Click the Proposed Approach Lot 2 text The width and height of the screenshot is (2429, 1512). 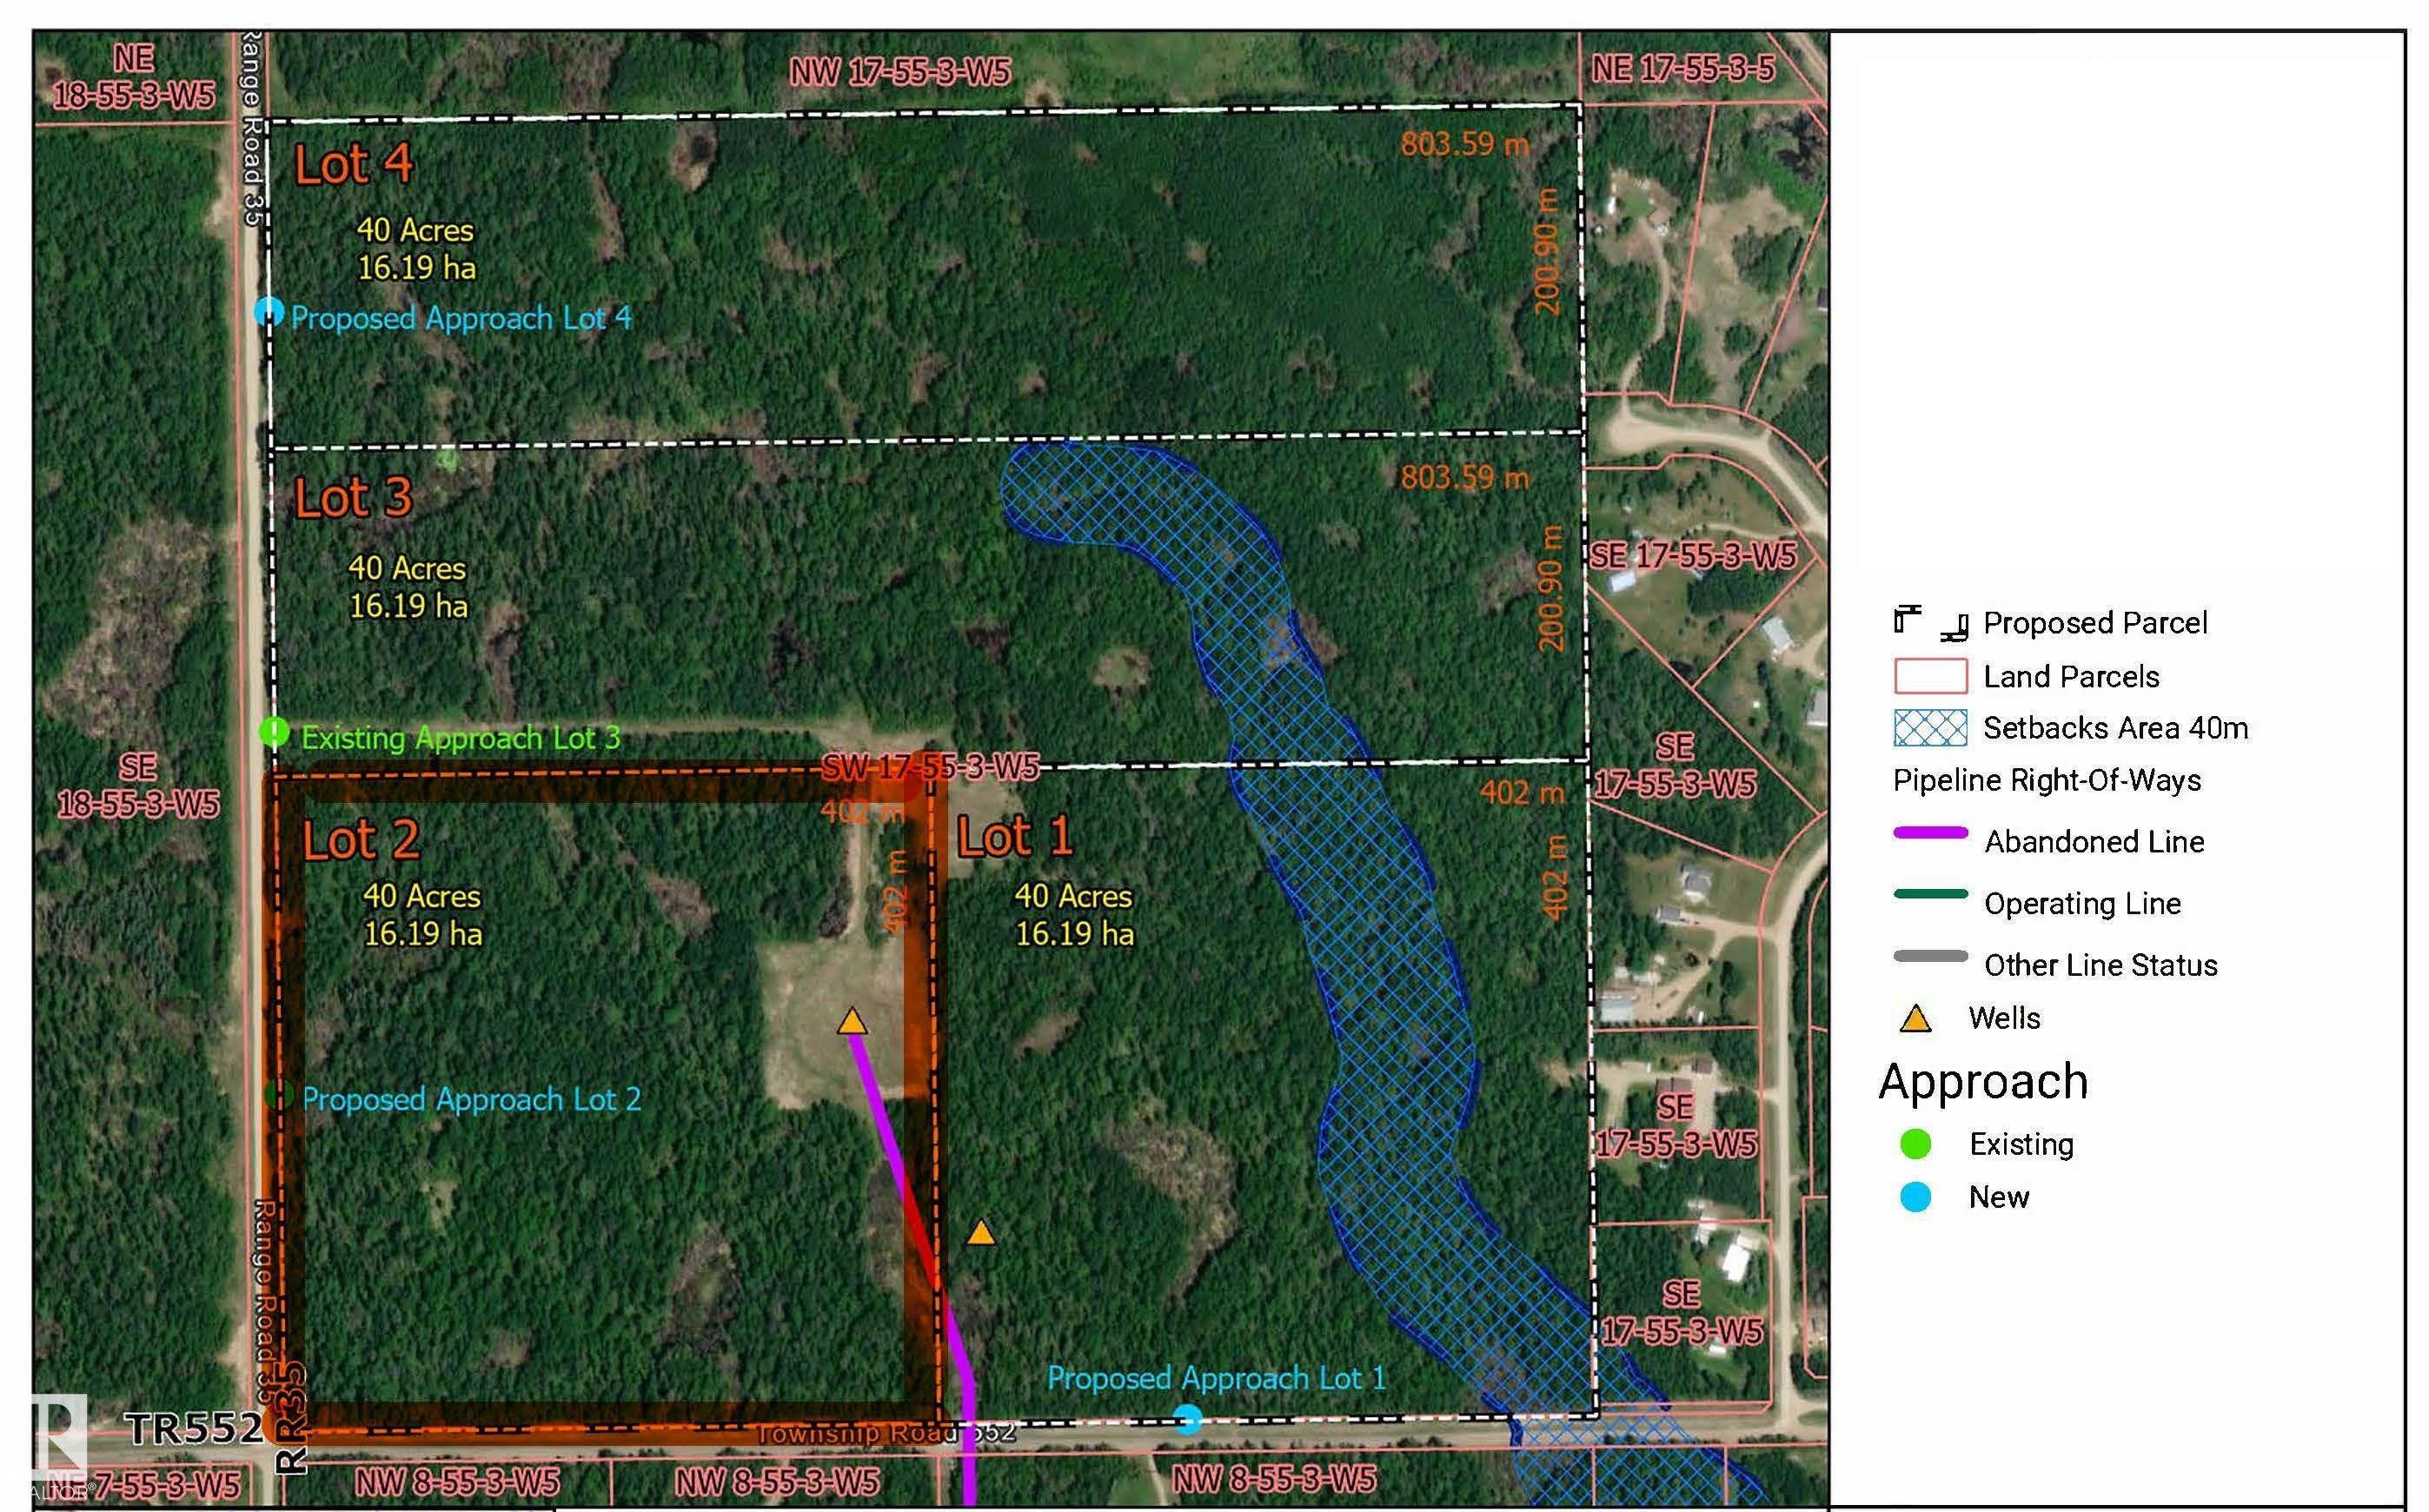point(471,1100)
